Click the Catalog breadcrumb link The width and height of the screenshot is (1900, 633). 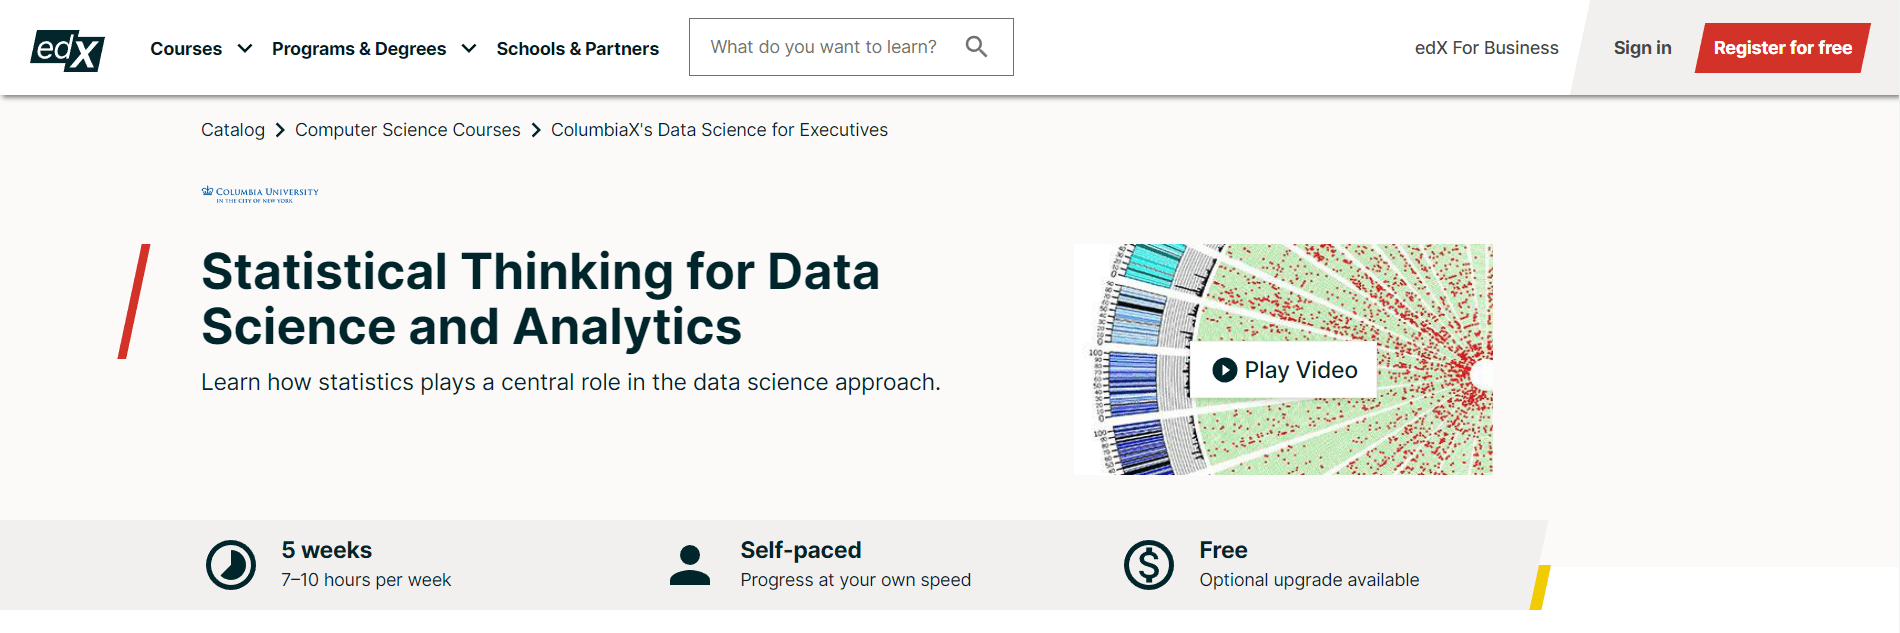[232, 130]
